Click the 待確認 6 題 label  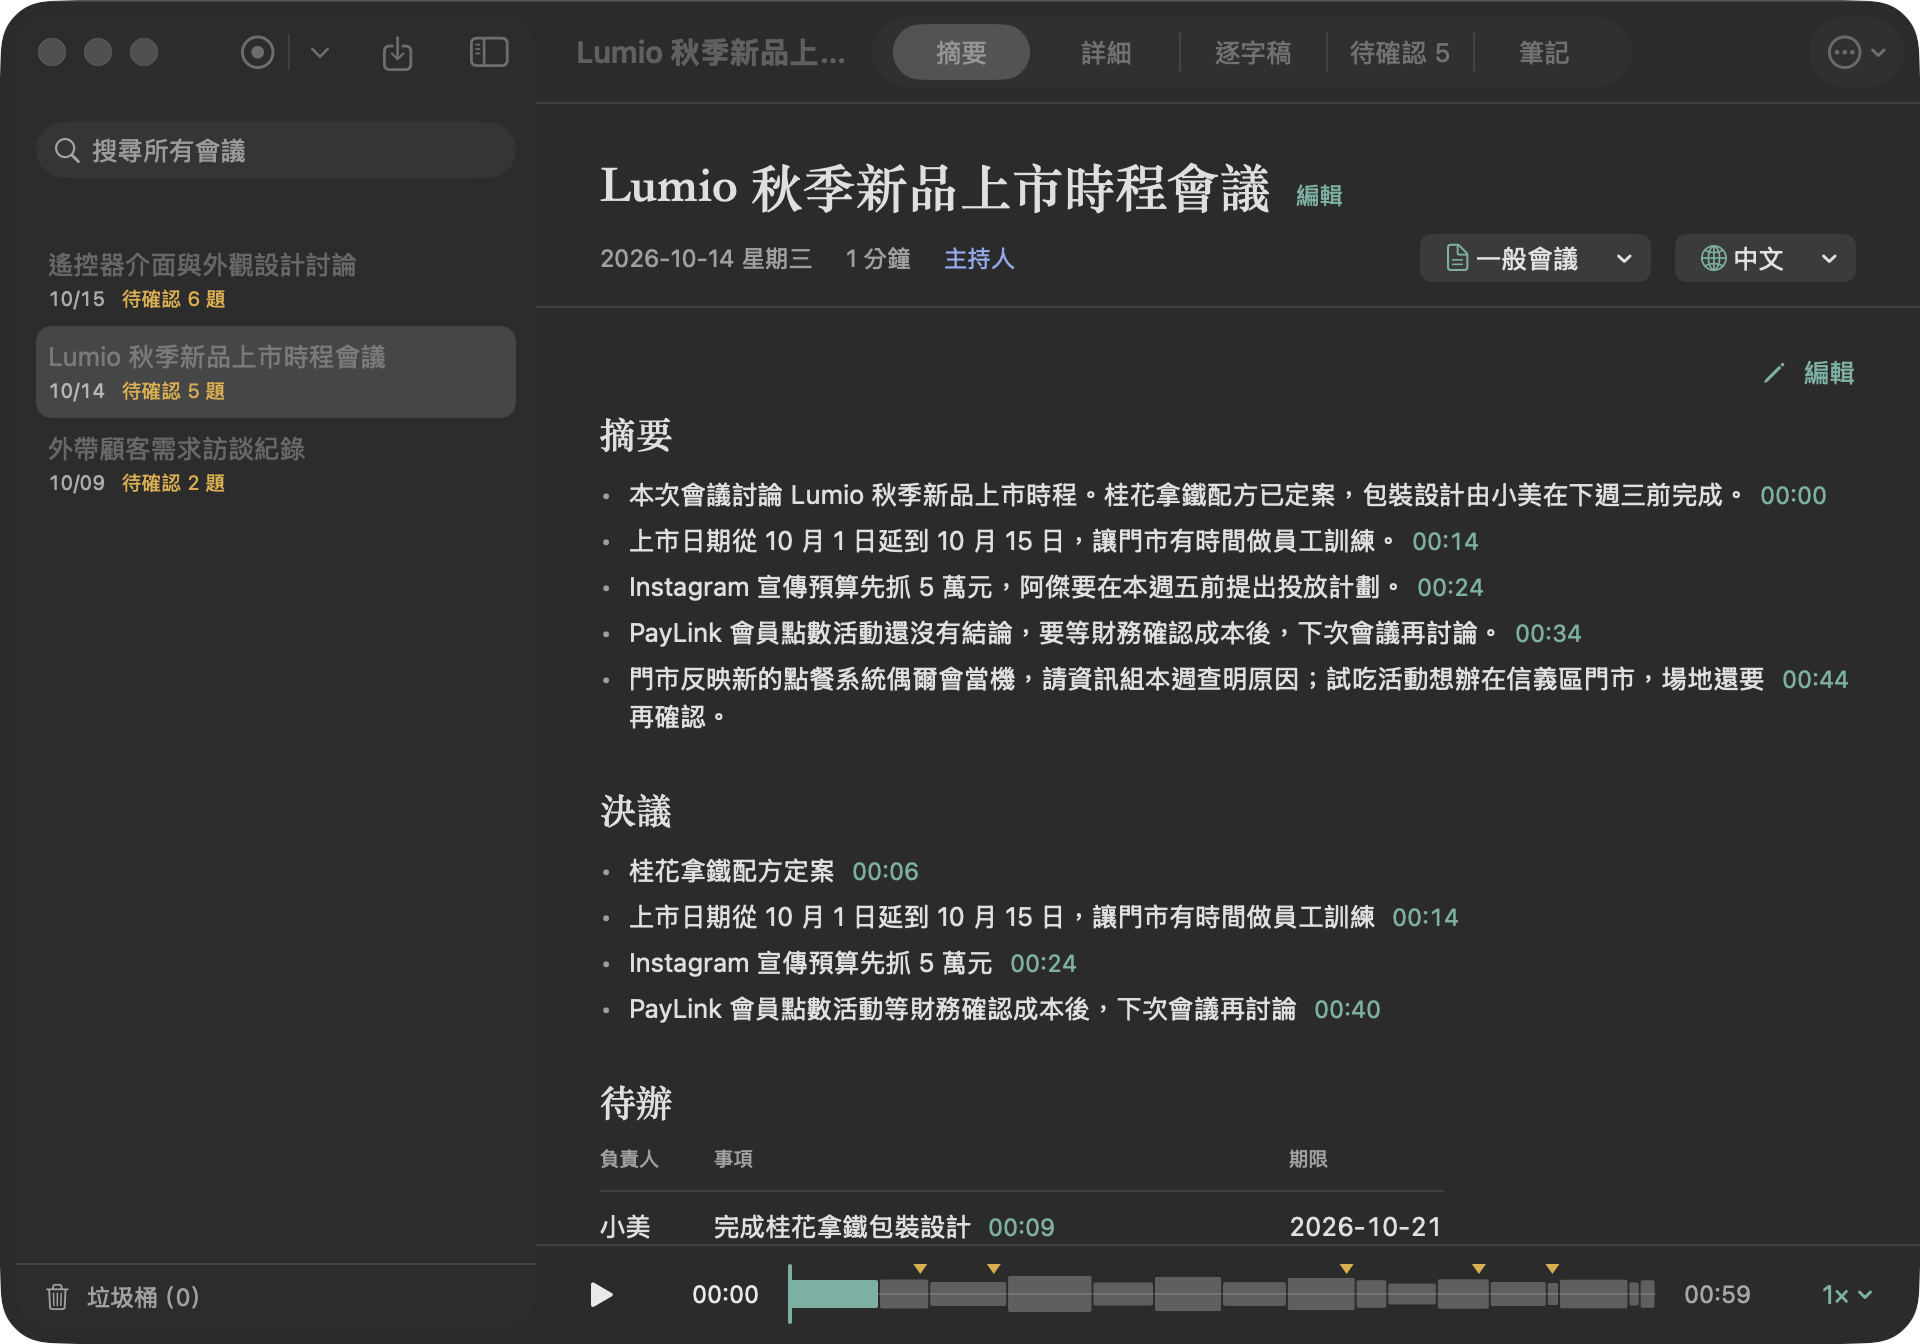[173, 299]
